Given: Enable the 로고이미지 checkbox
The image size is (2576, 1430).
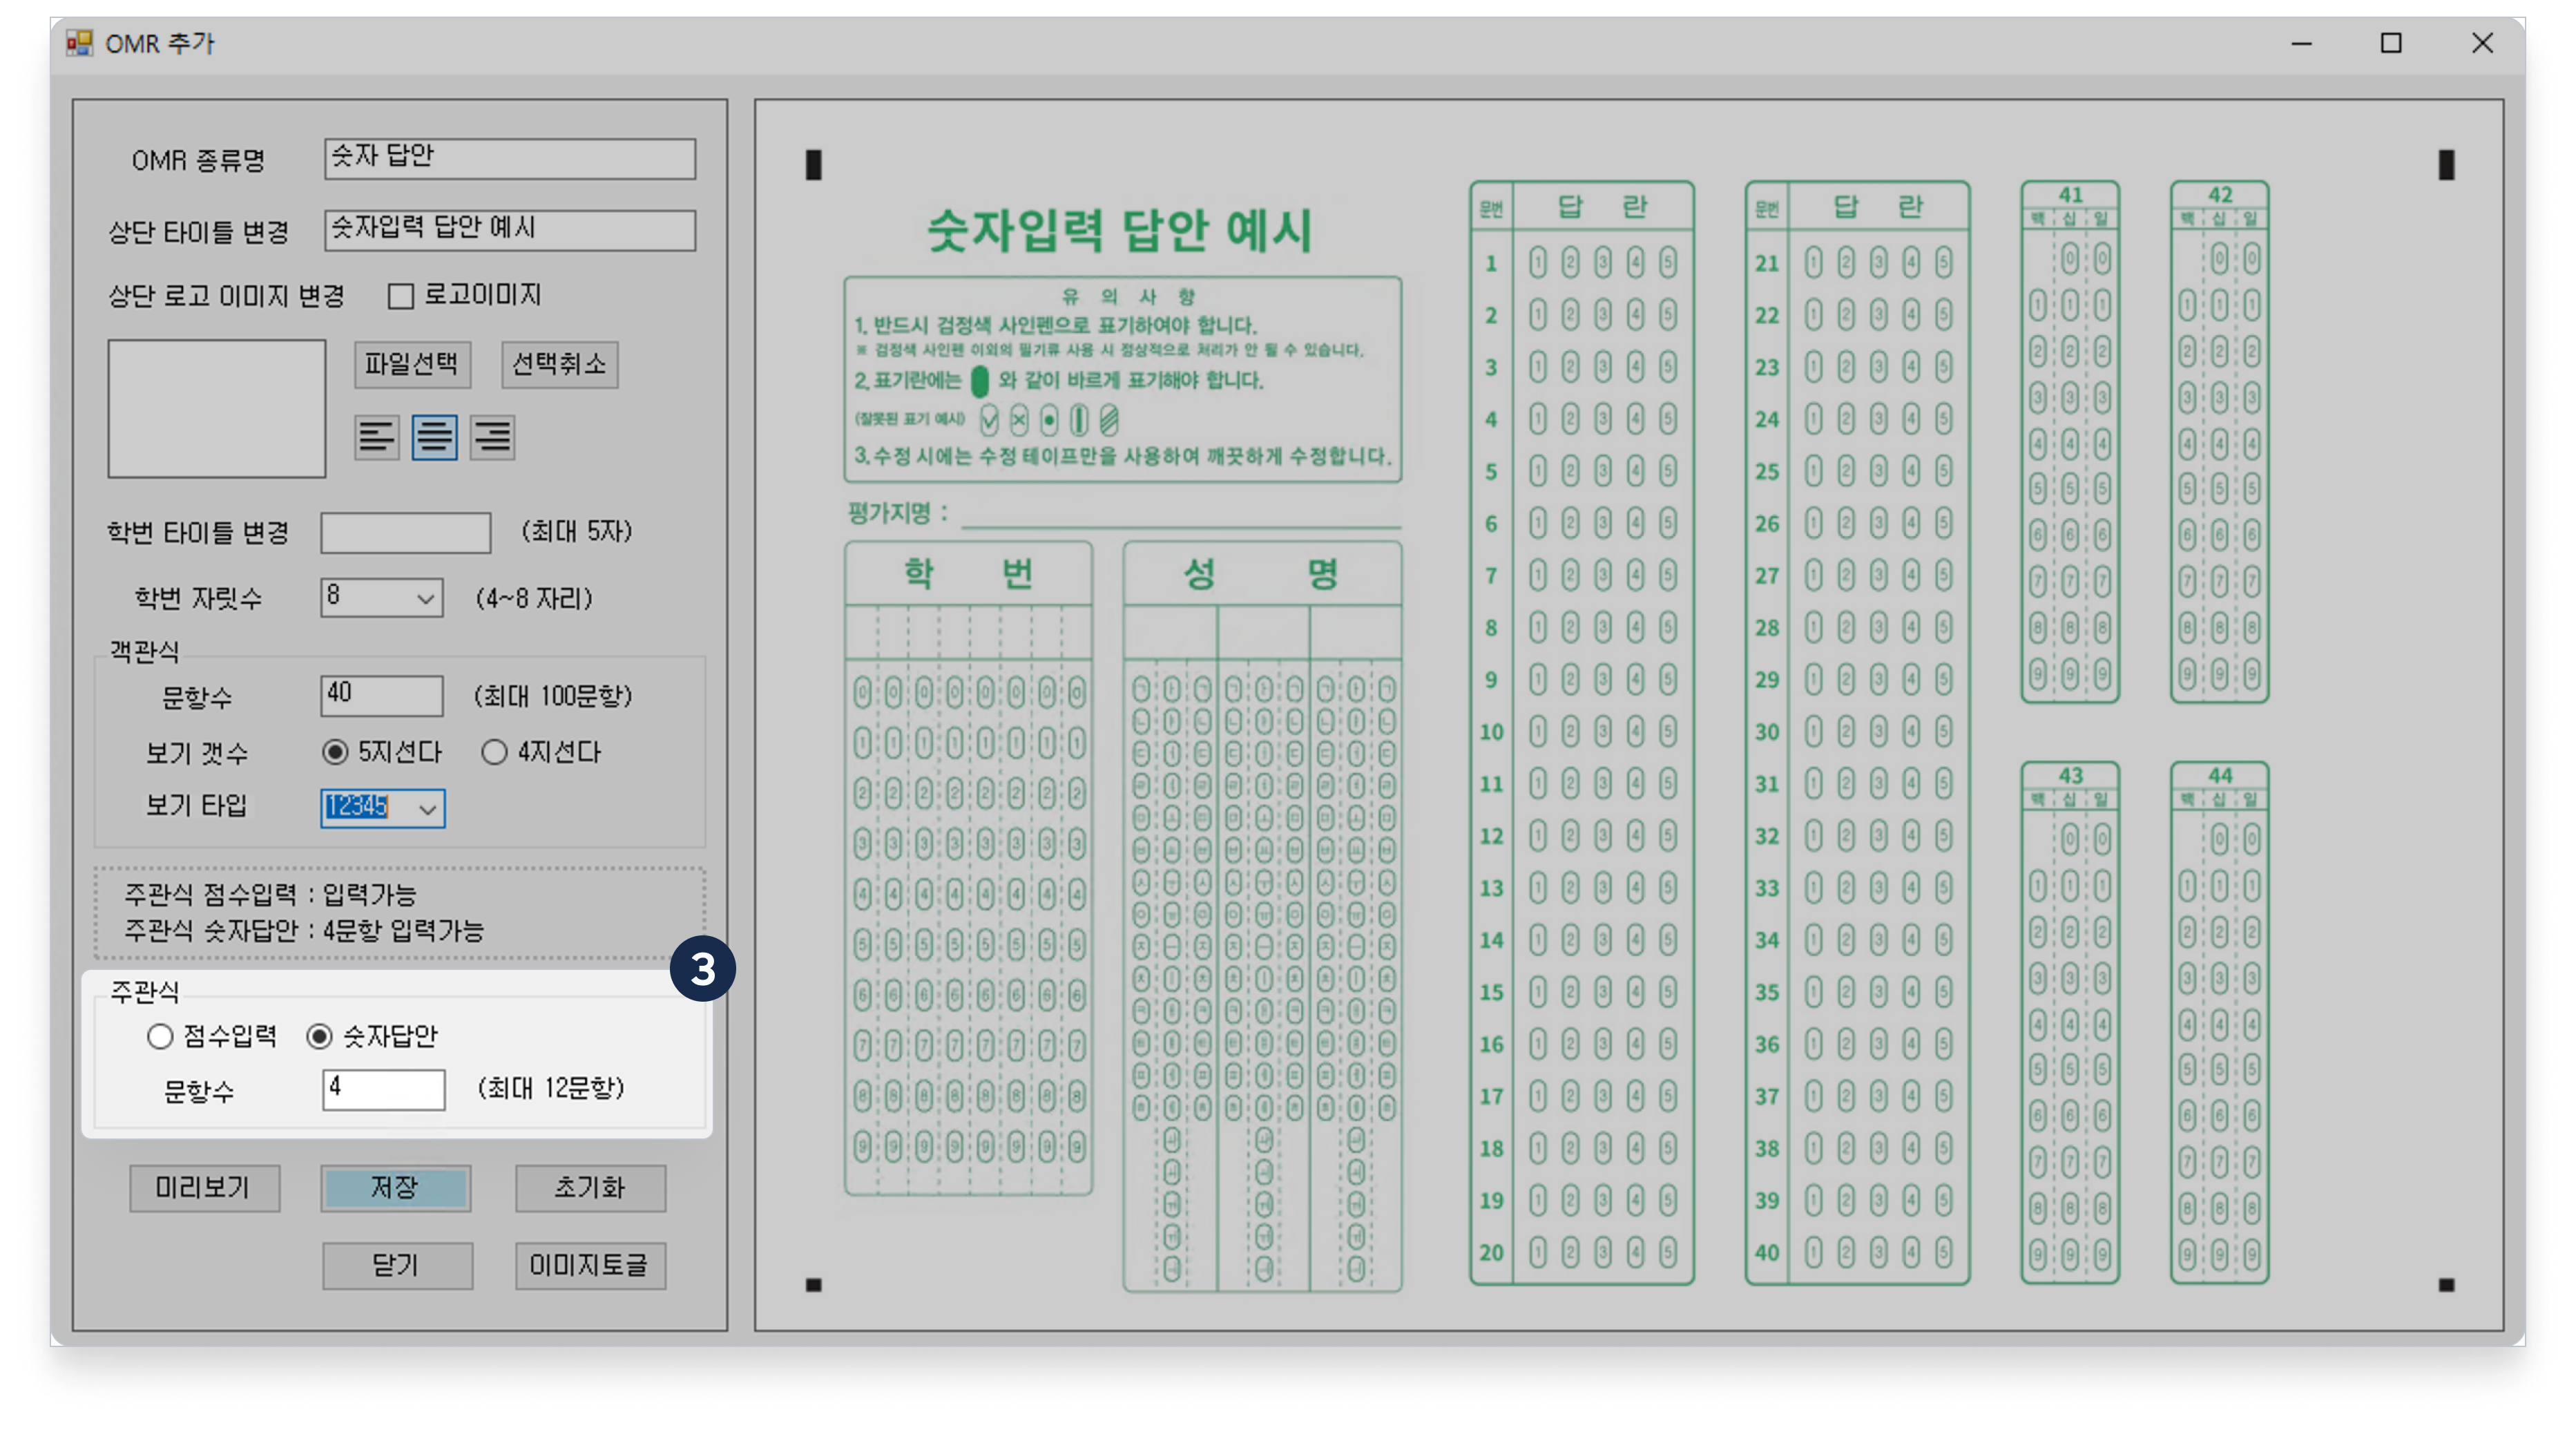Looking at the screenshot, I should 401,296.
